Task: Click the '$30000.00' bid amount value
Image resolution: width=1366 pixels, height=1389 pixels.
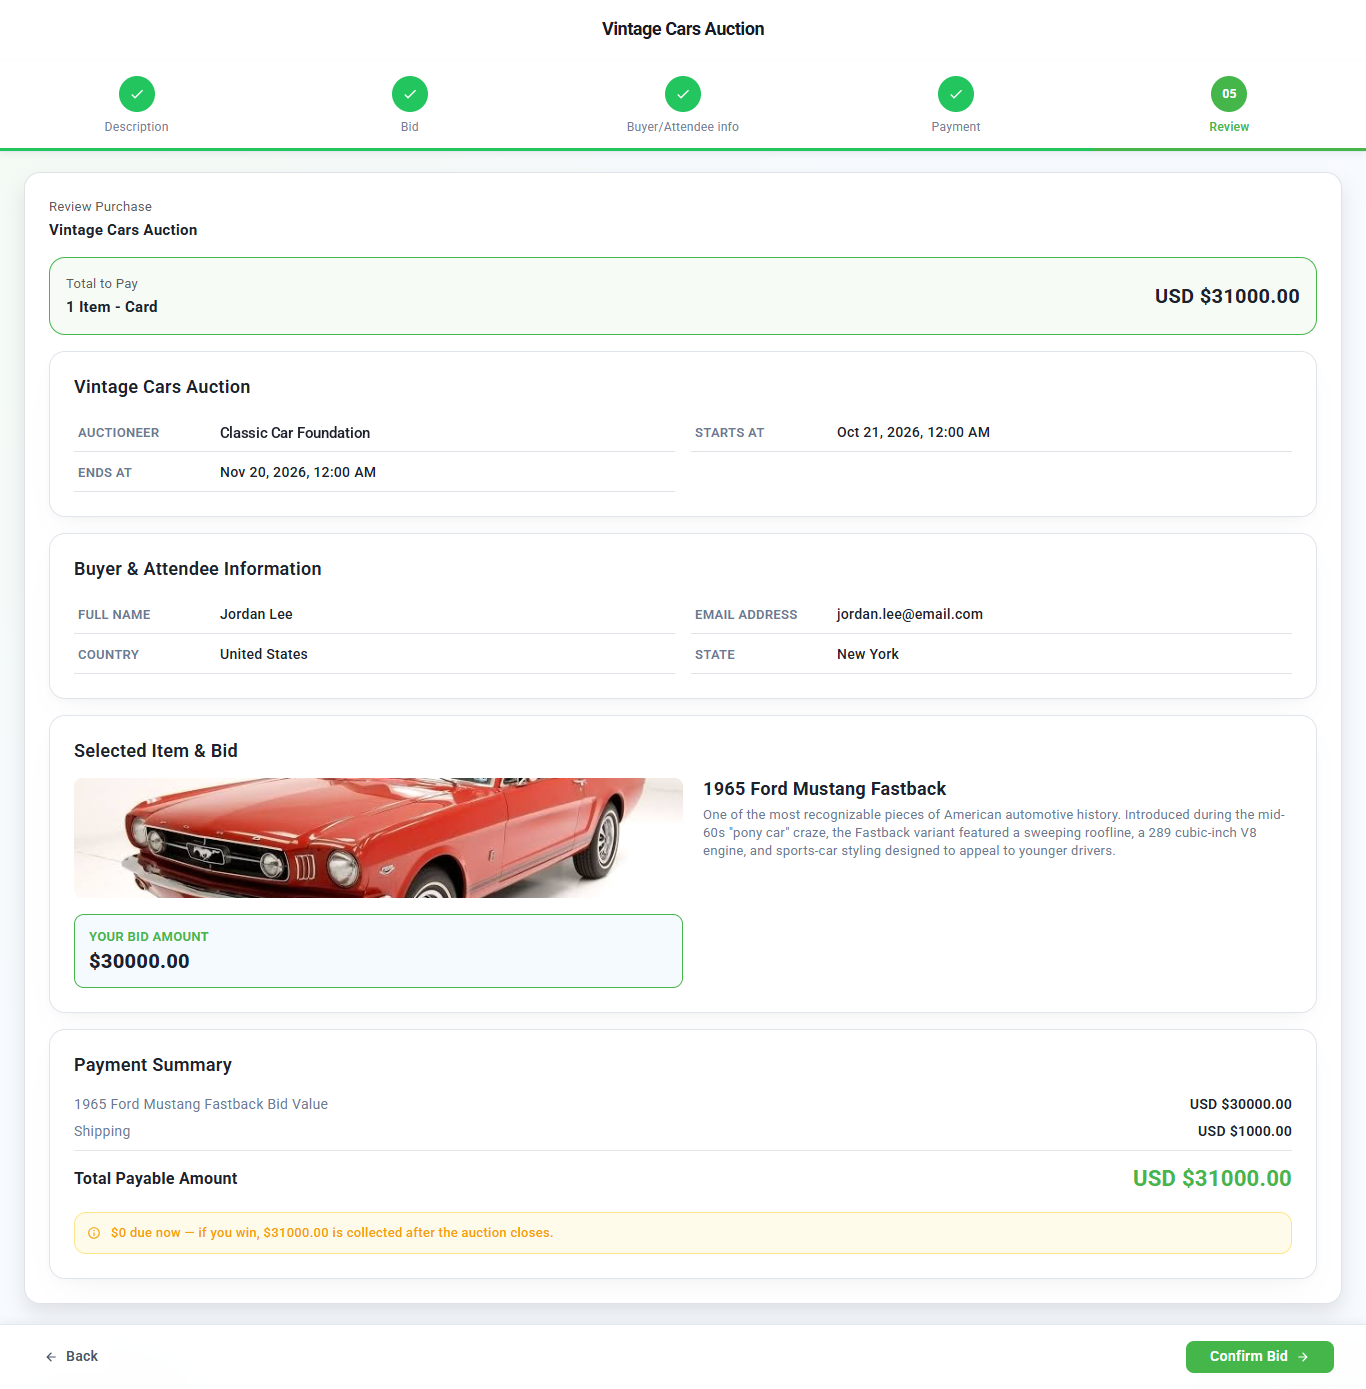Action: (139, 961)
